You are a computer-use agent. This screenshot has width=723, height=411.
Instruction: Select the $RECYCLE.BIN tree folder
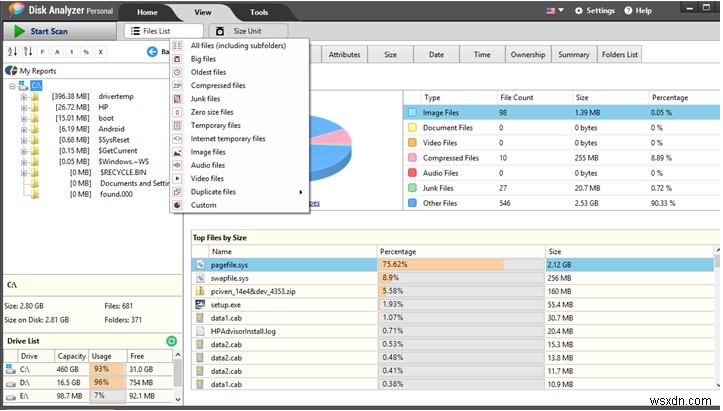pos(123,172)
